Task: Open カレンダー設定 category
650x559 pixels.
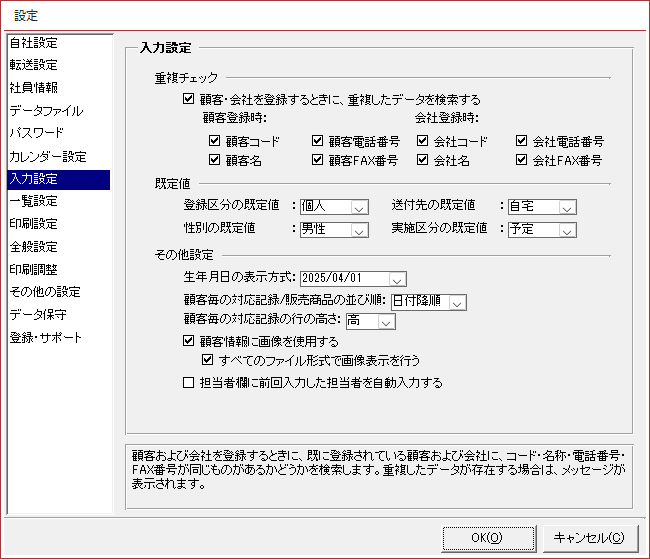Action: tap(48, 157)
